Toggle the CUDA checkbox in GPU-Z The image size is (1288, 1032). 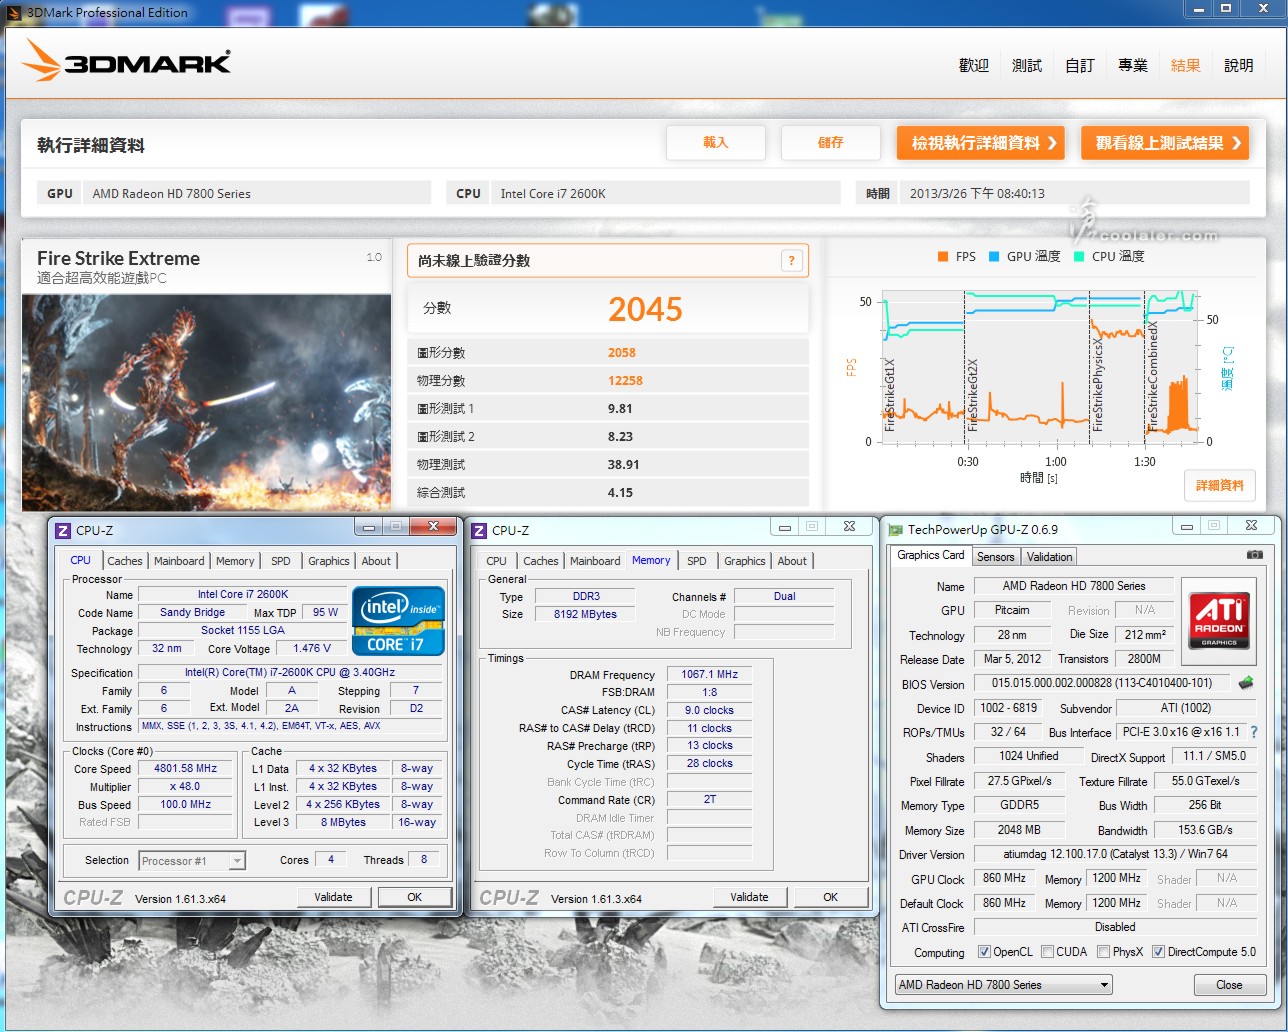coord(1047,952)
